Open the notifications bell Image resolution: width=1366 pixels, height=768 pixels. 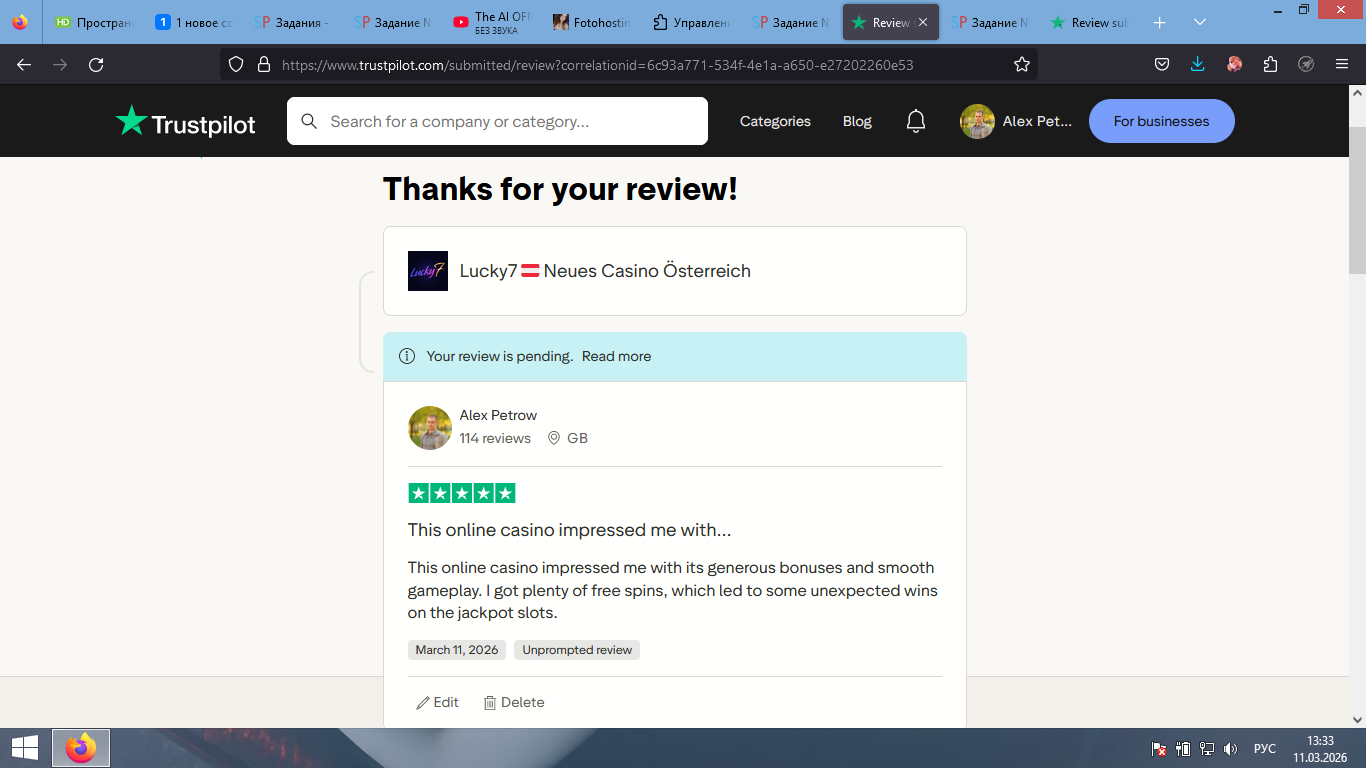[916, 121]
